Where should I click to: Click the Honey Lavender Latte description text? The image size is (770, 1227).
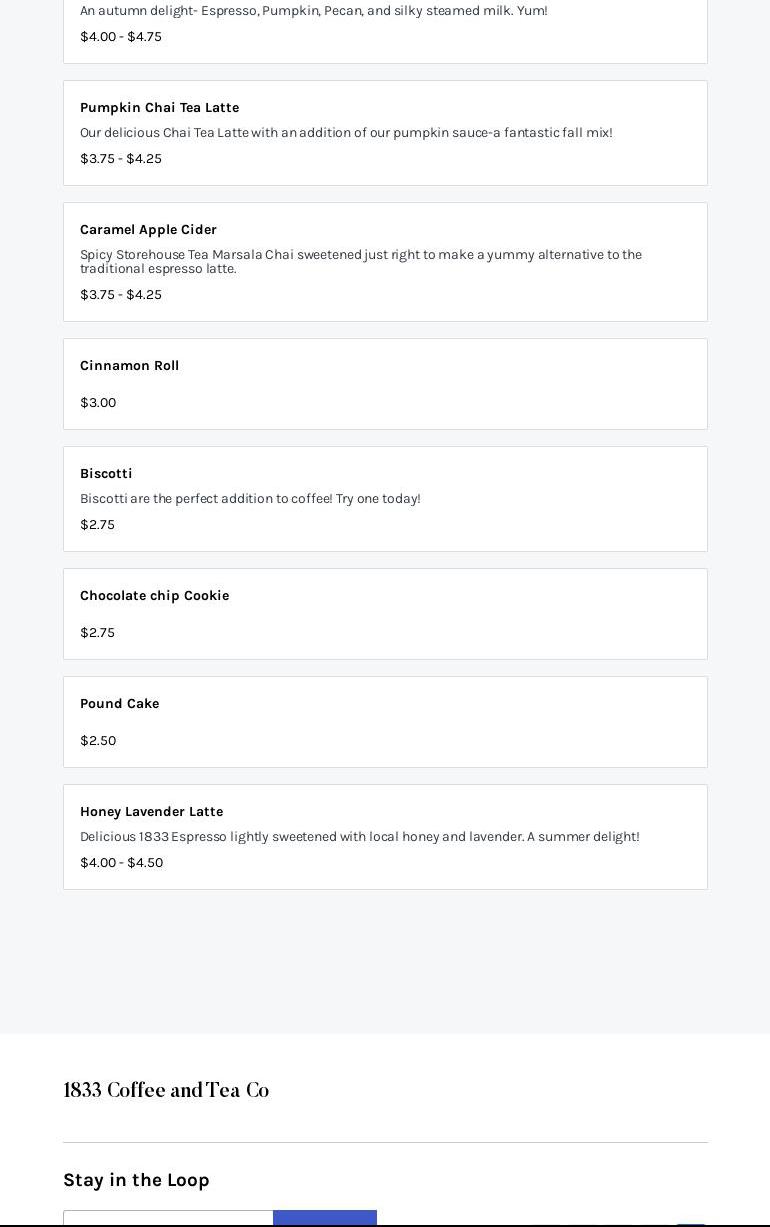tap(359, 837)
